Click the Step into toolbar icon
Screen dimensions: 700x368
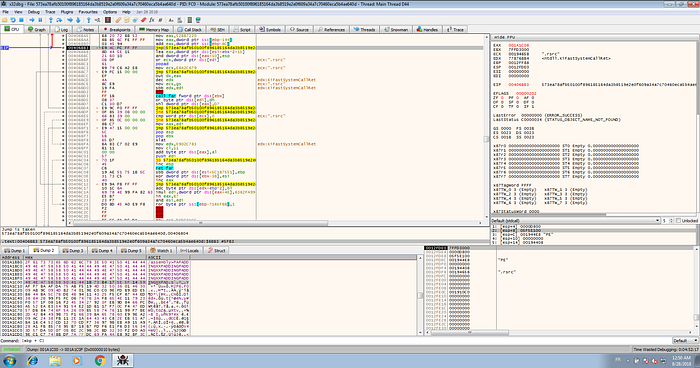[50, 20]
